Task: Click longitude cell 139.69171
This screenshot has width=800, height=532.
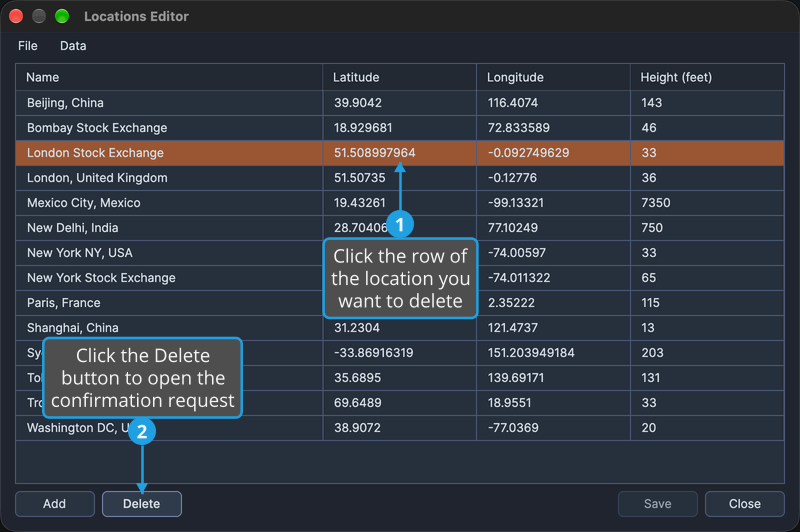Action: [553, 378]
